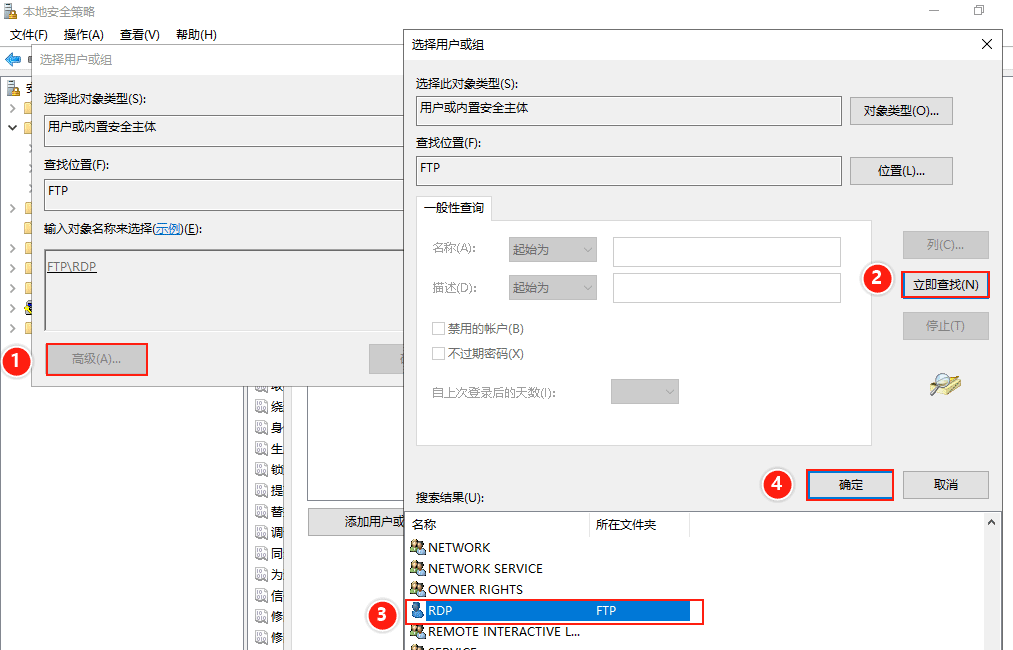Select the 一般性查询 tab

(x=454, y=208)
